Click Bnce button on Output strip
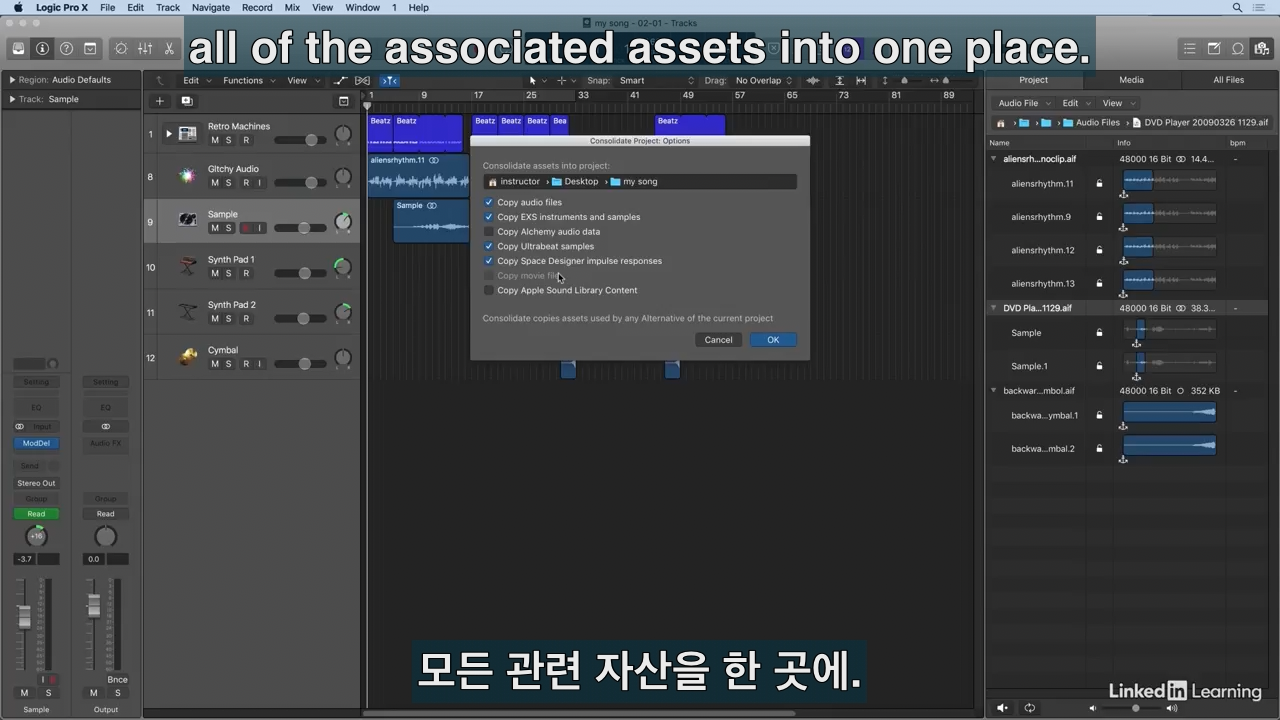The image size is (1280, 720). (x=117, y=680)
